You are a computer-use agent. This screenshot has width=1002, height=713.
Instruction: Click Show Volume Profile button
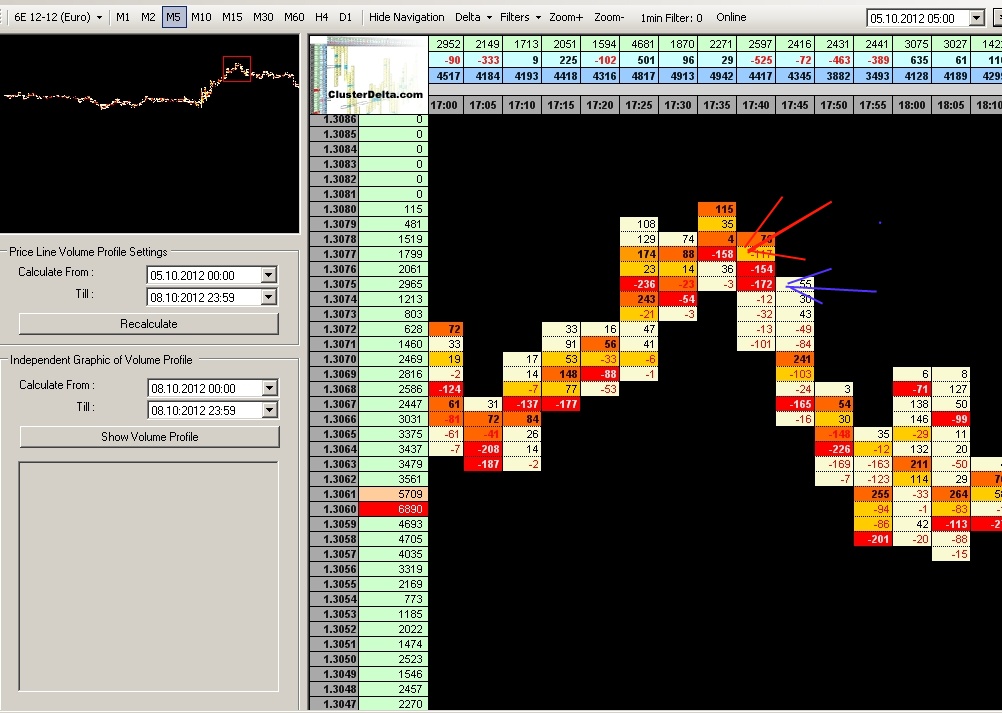click(x=150, y=437)
